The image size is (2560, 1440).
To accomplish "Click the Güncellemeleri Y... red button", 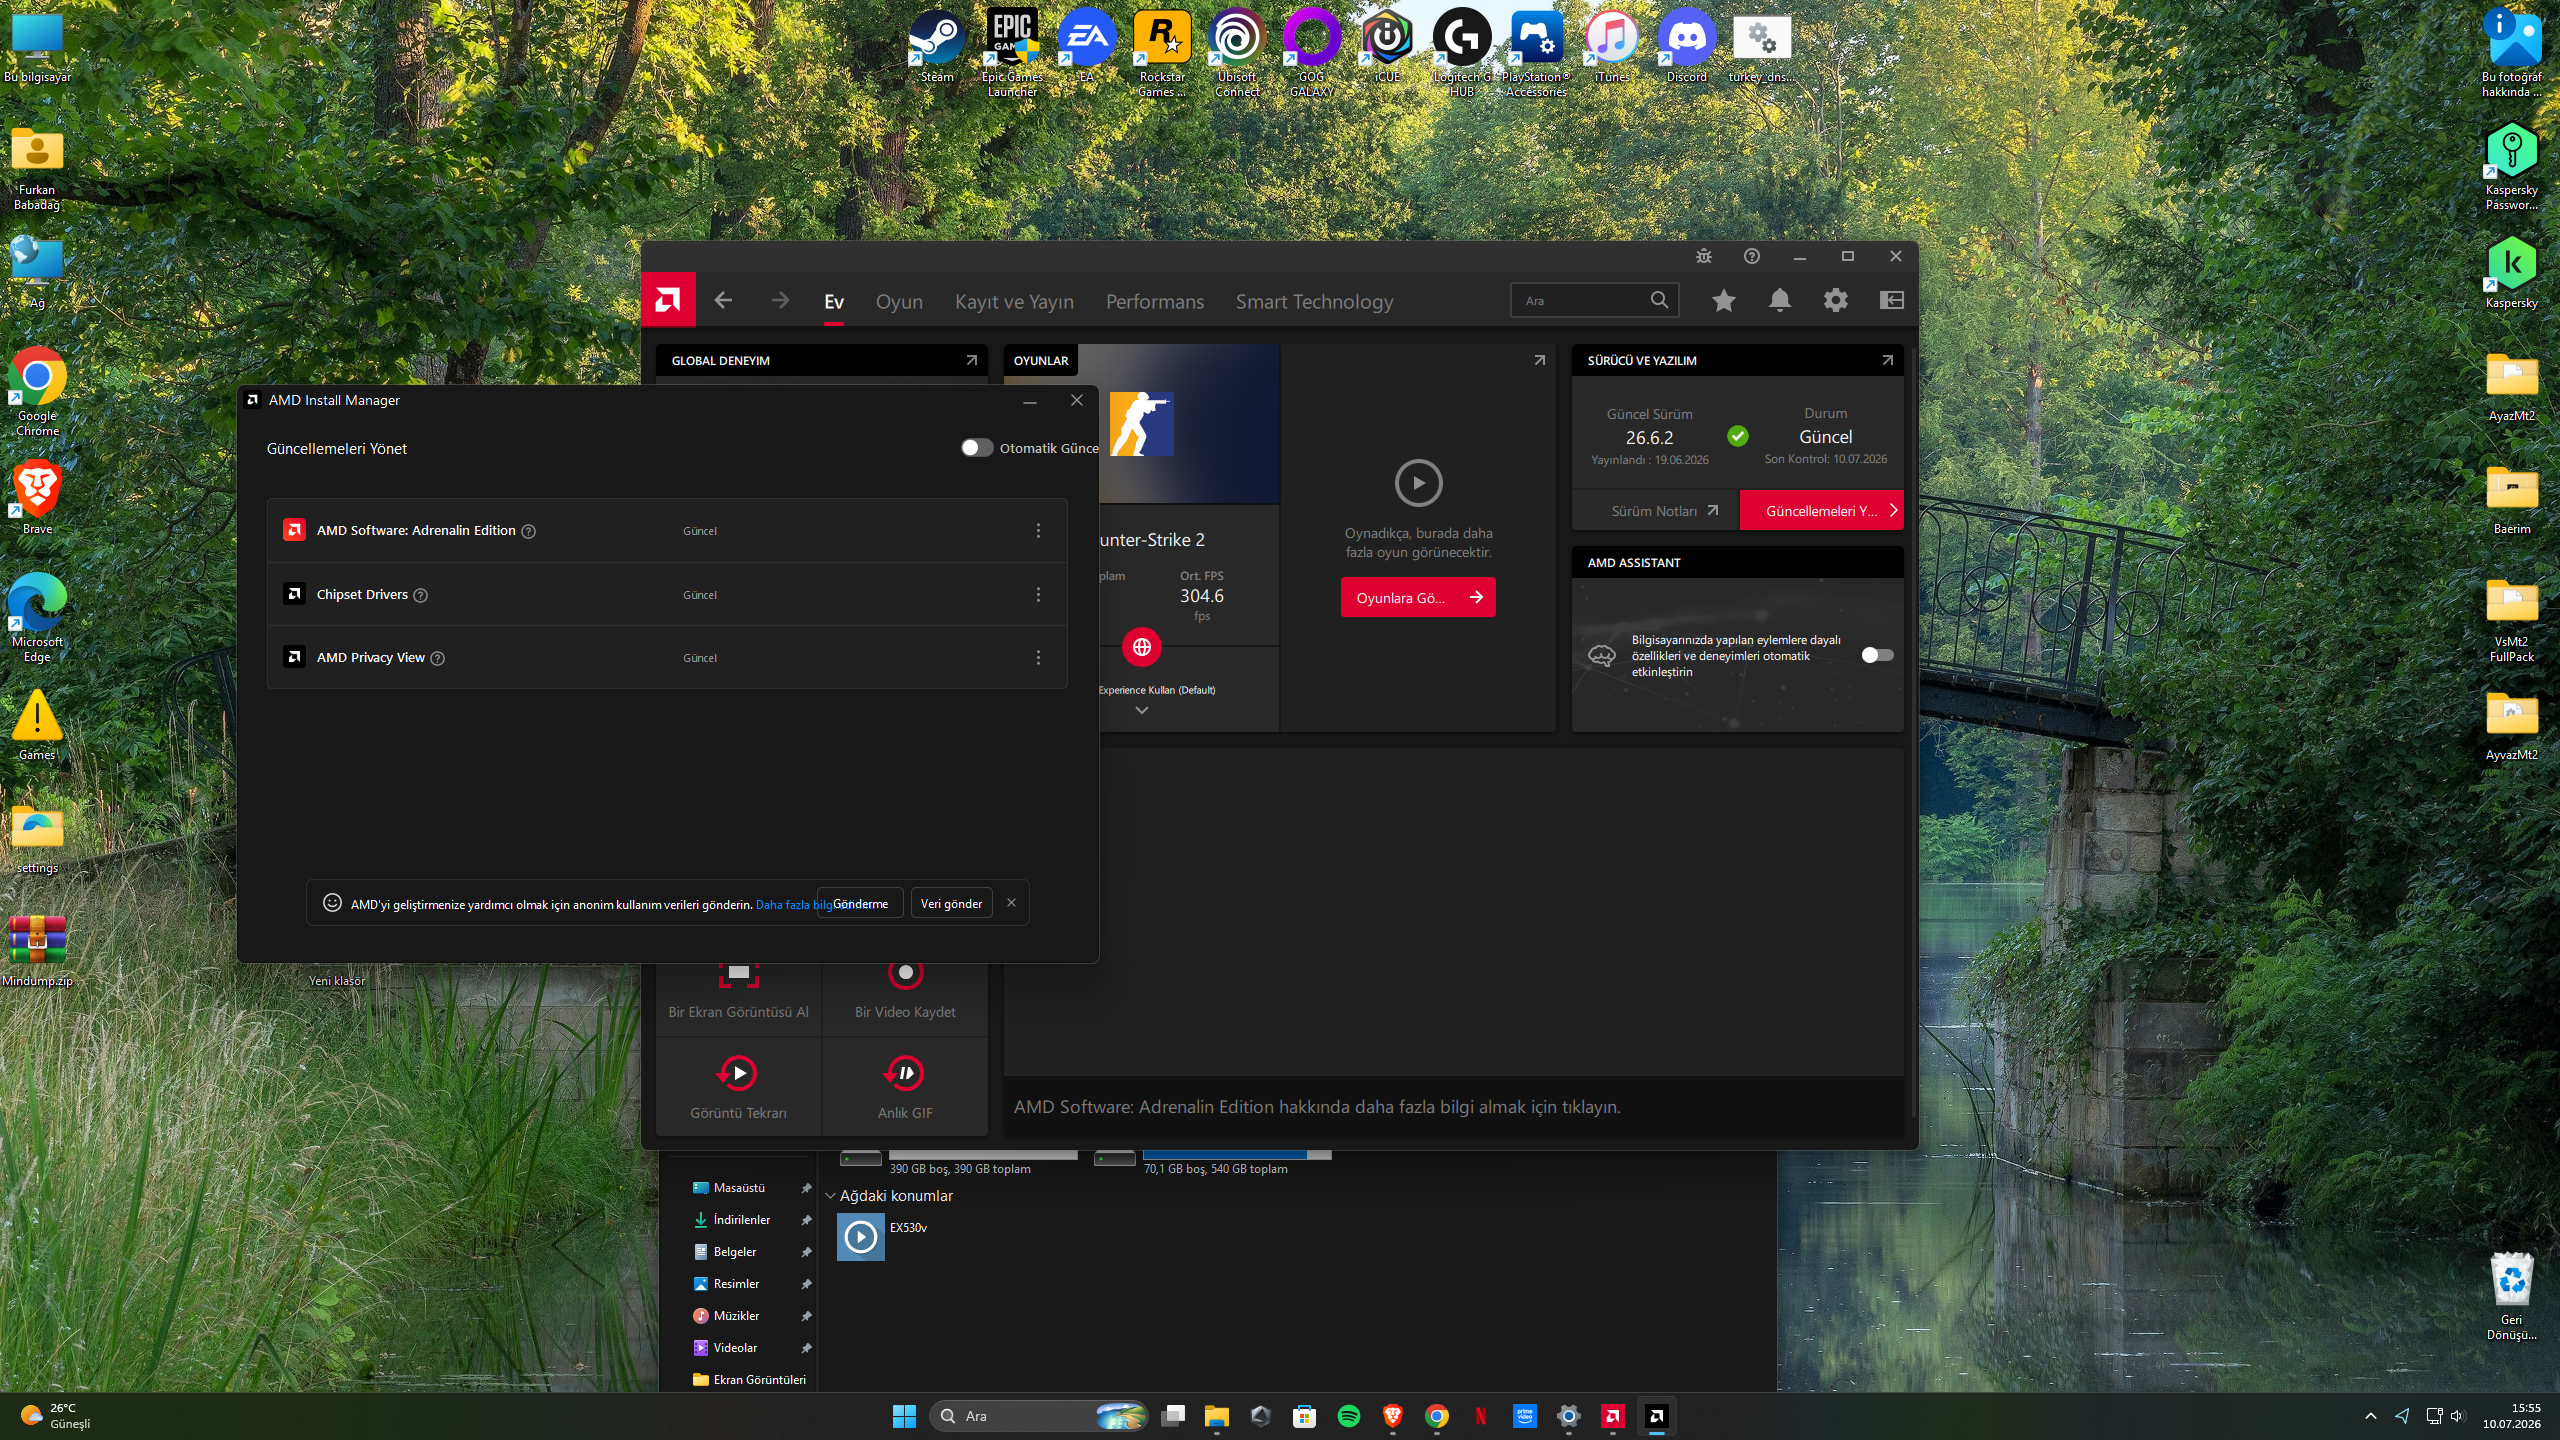I will [x=1821, y=511].
